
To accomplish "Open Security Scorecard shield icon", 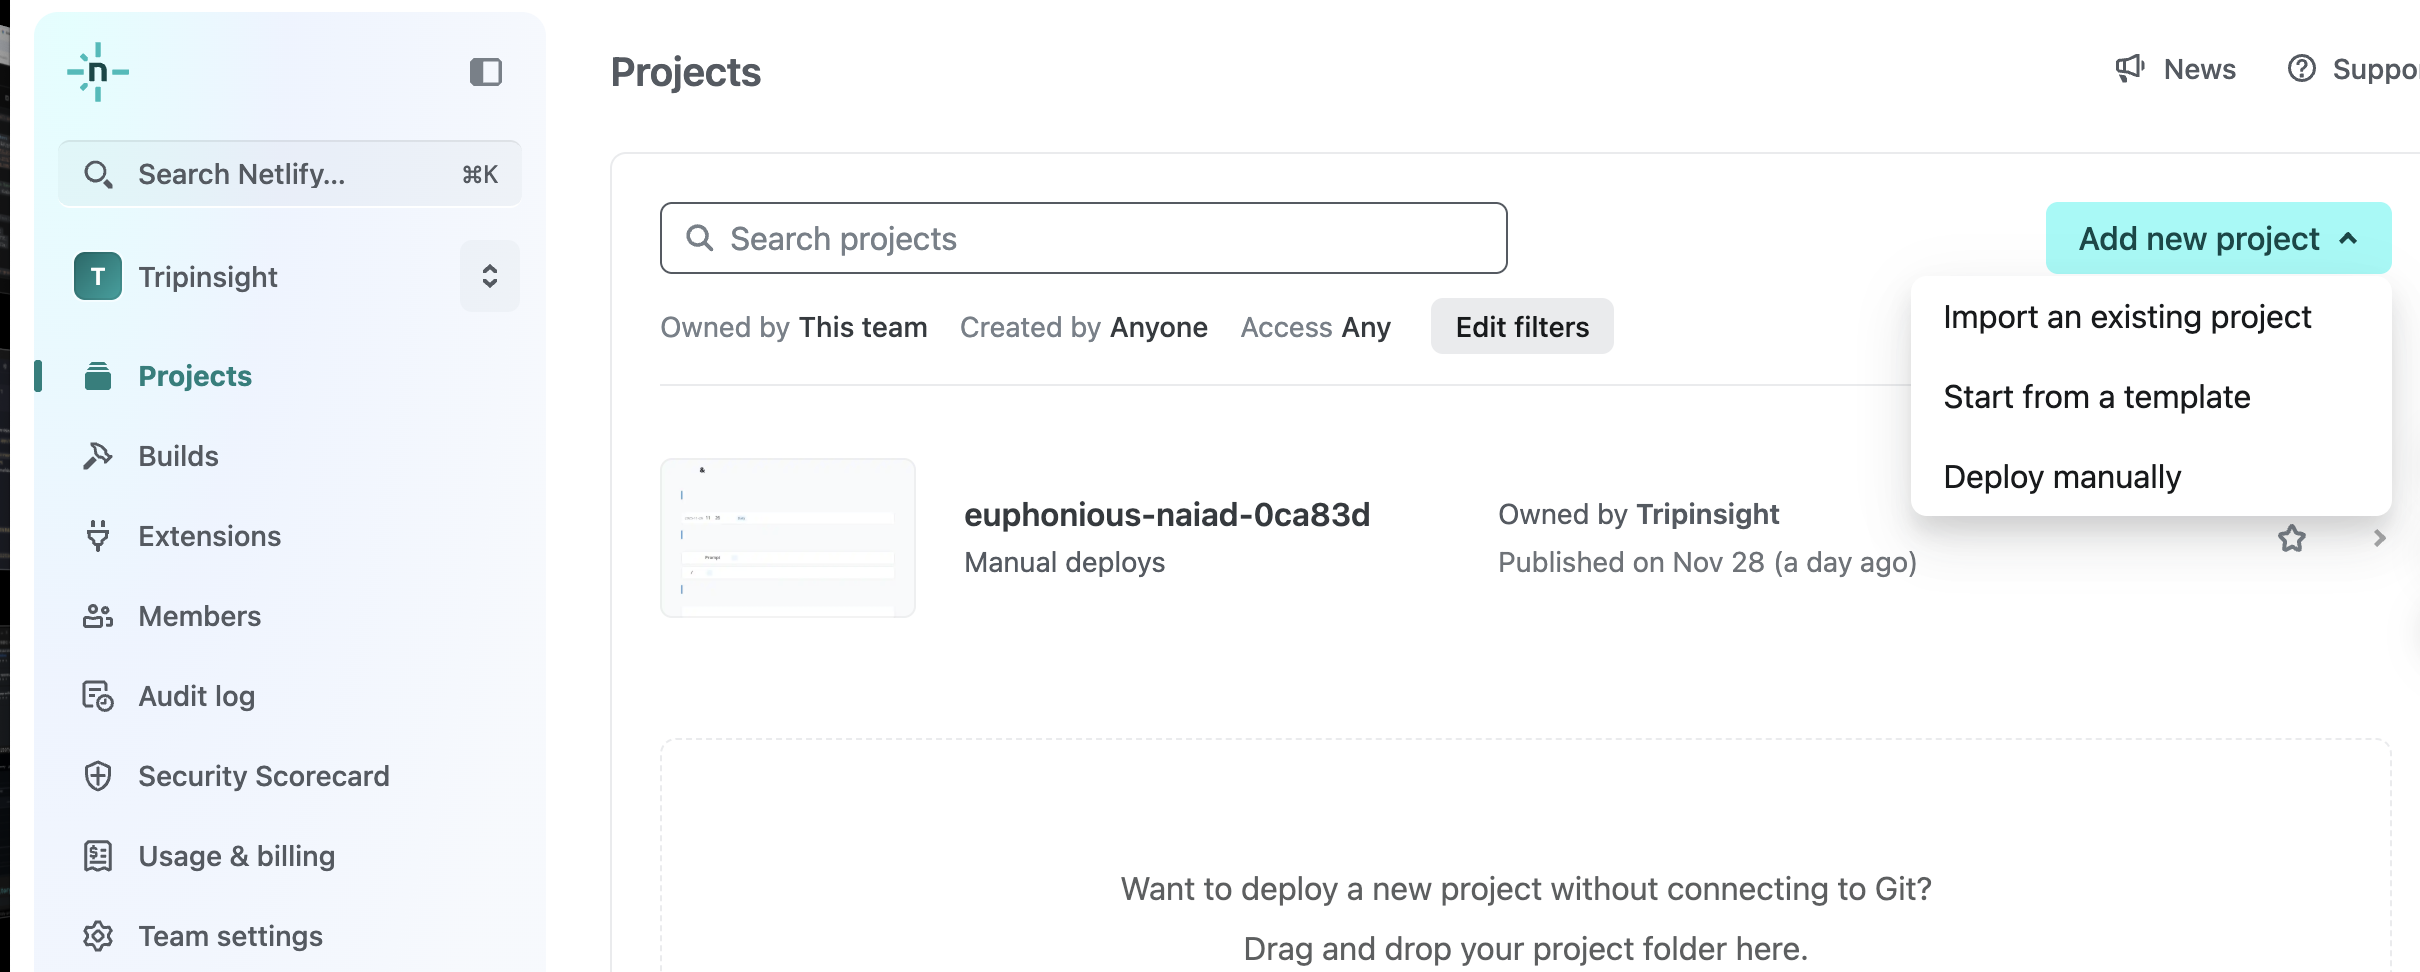I will [97, 776].
